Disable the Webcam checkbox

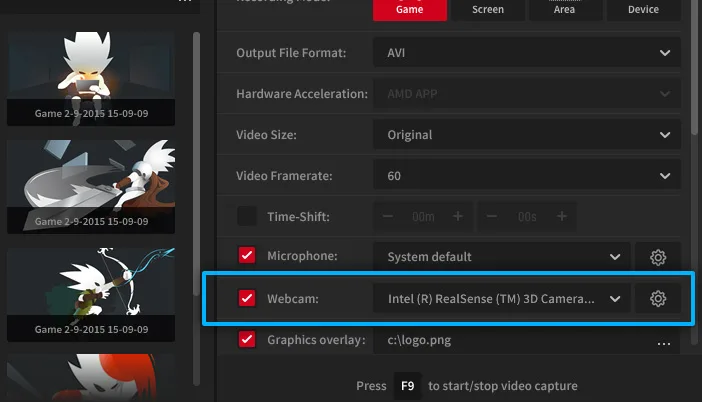(247, 298)
